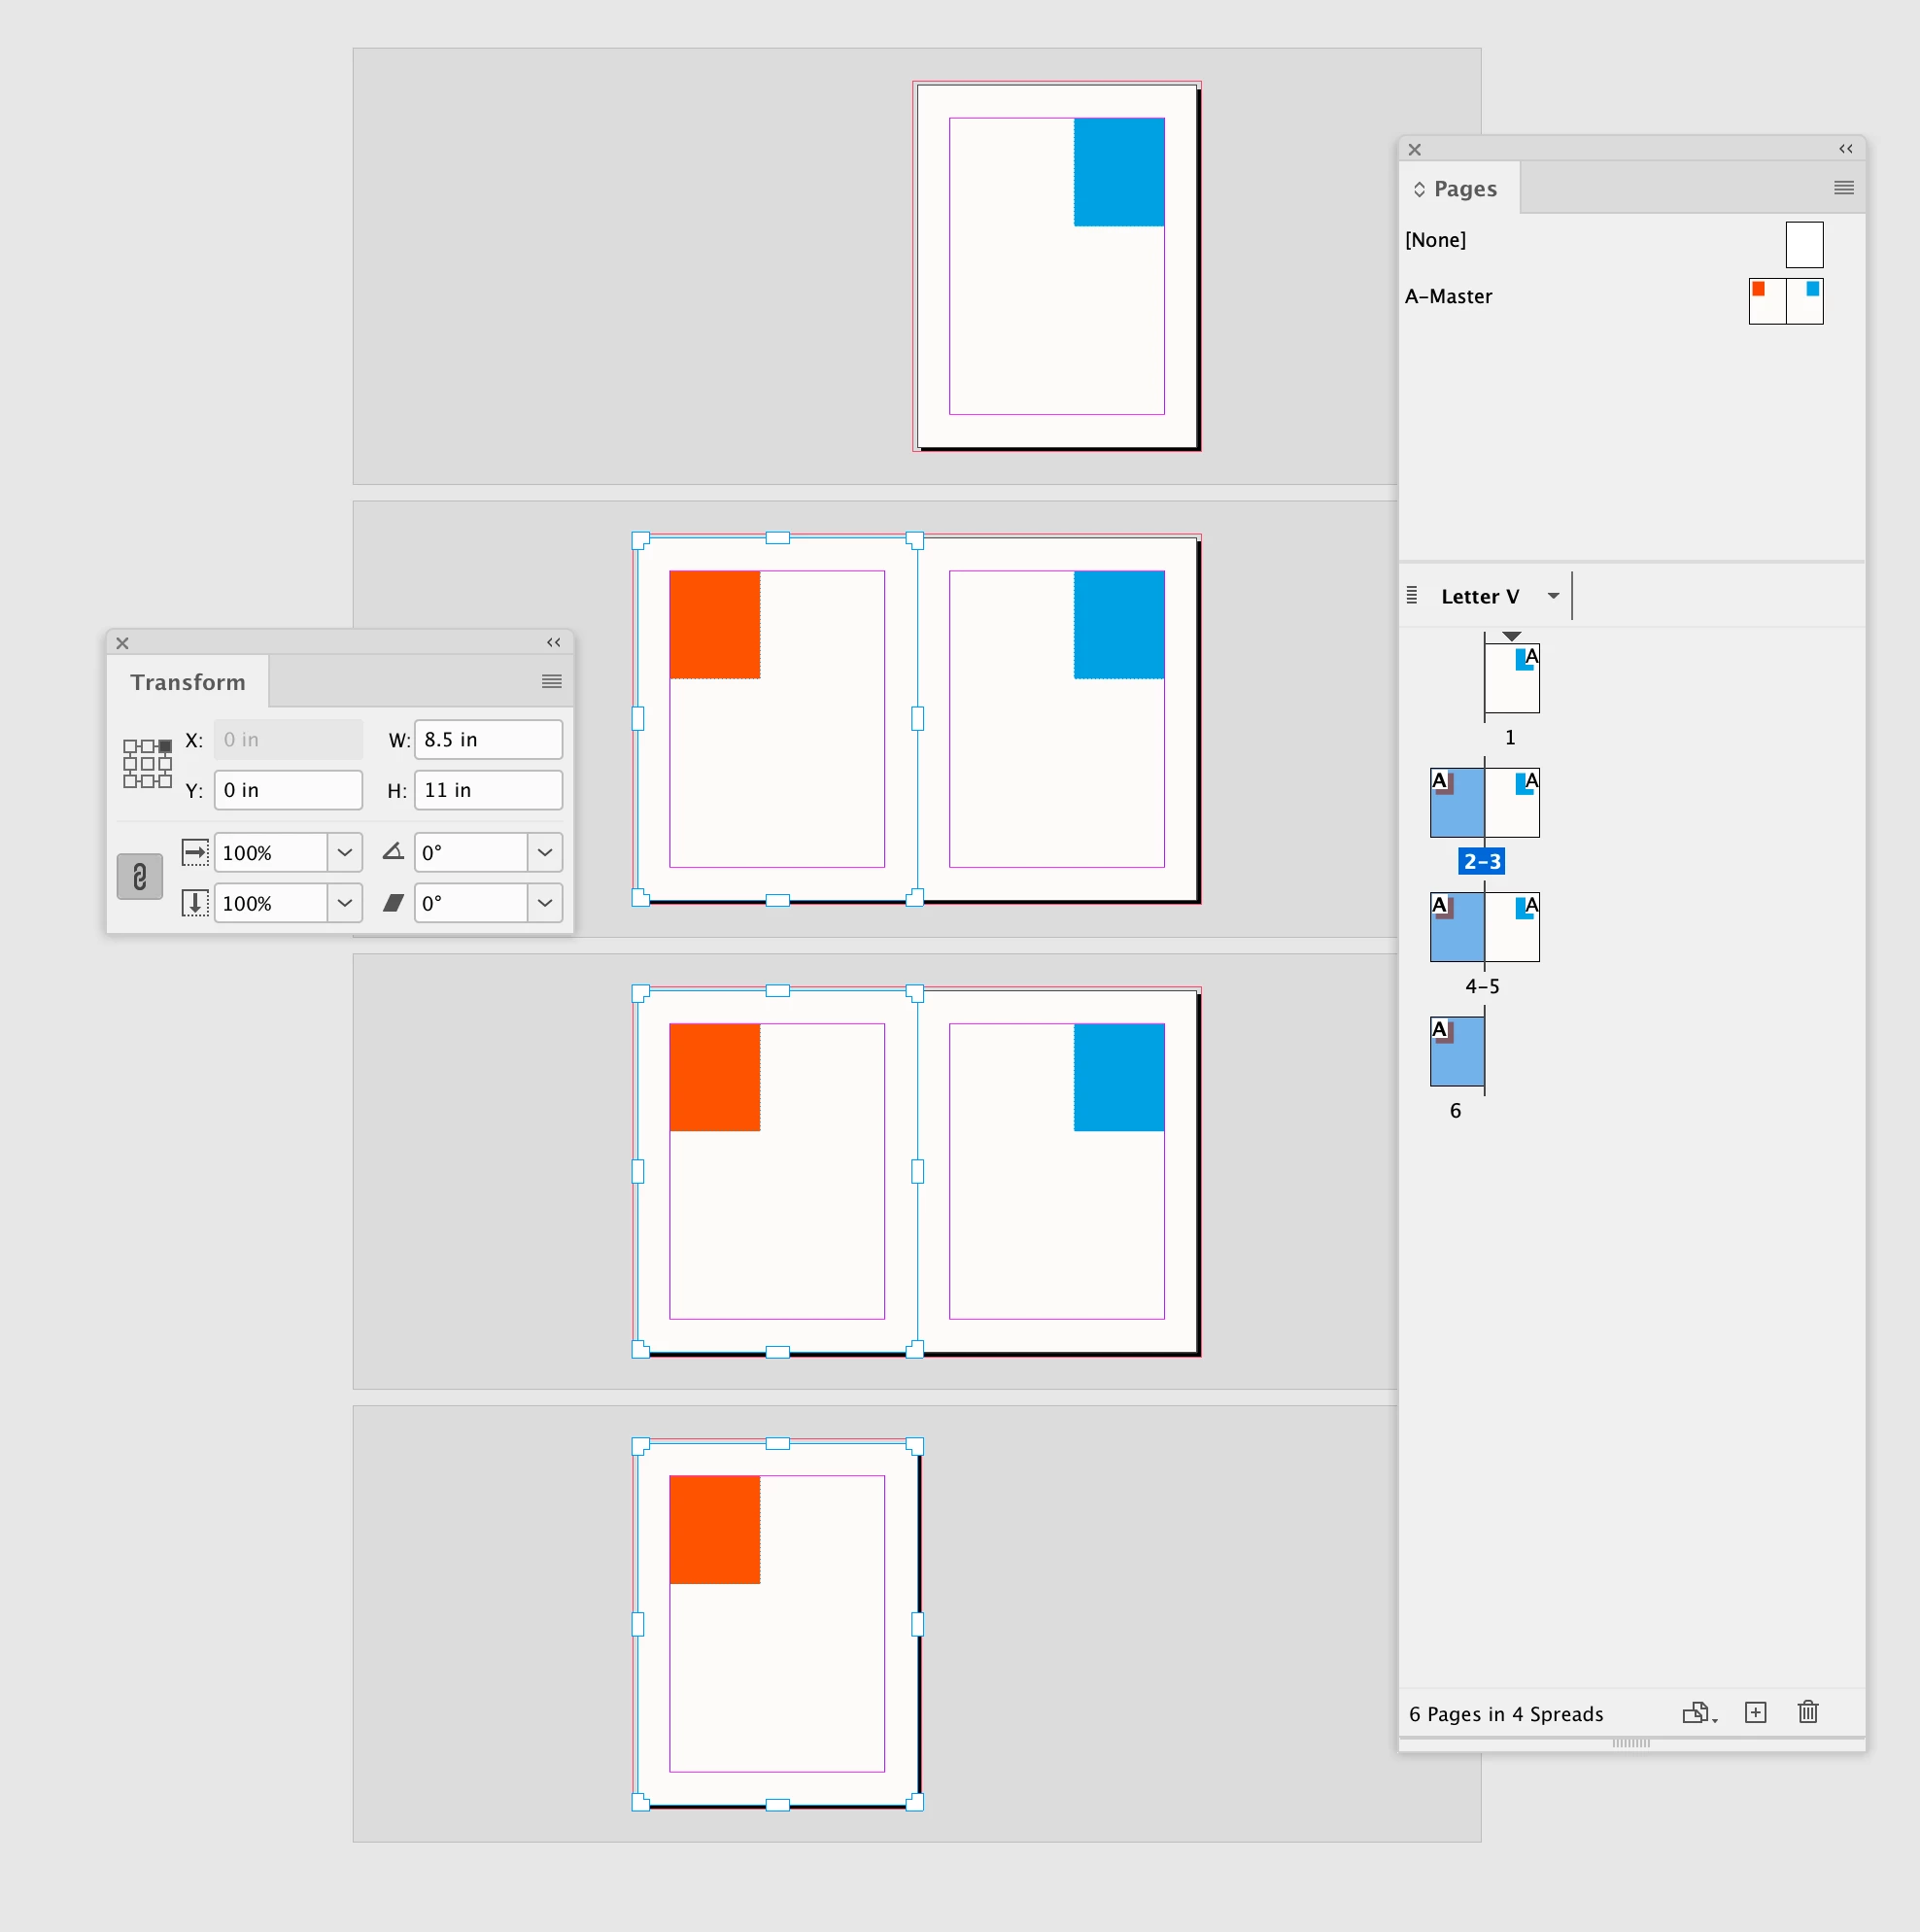This screenshot has height=1932, width=1920.
Task: Click the reference point locator grid
Action: 147,763
